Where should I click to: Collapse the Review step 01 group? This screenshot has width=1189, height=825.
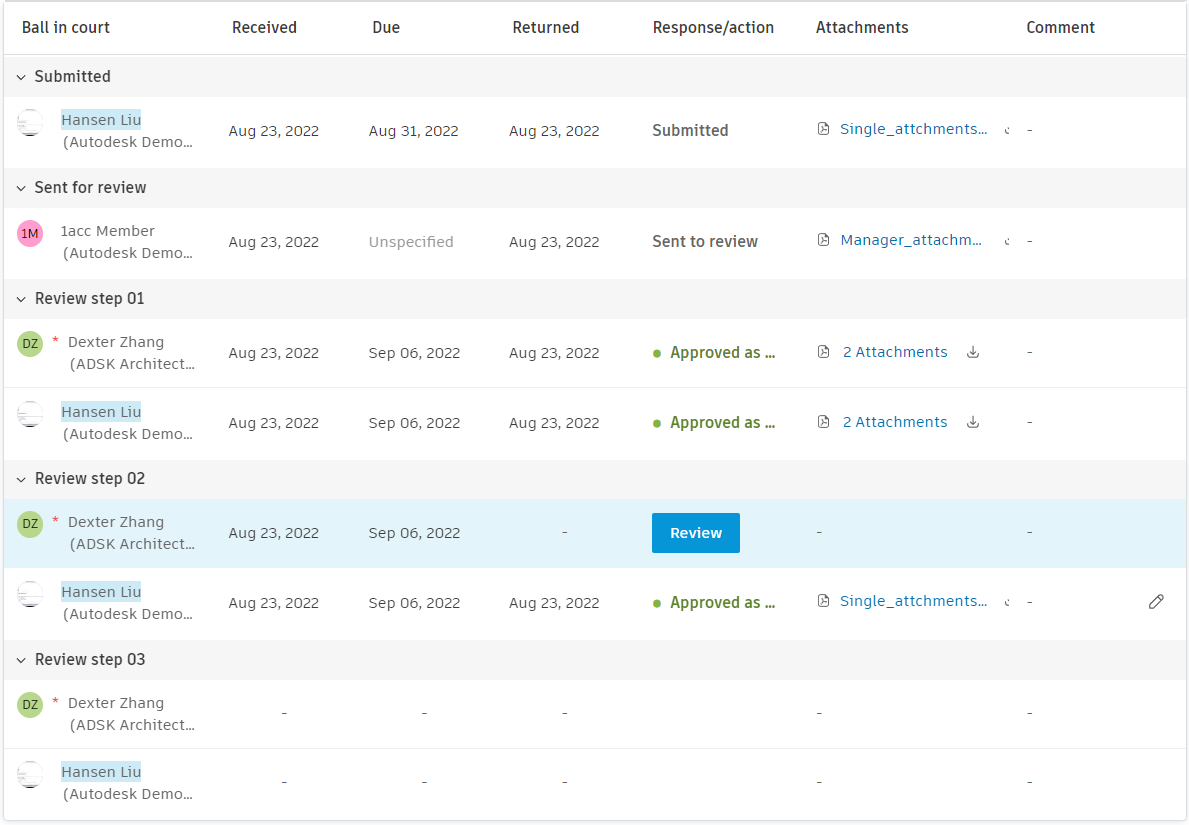coord(22,299)
